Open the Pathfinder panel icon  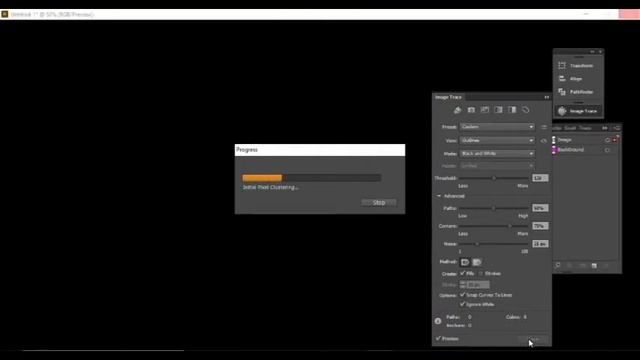(562, 92)
